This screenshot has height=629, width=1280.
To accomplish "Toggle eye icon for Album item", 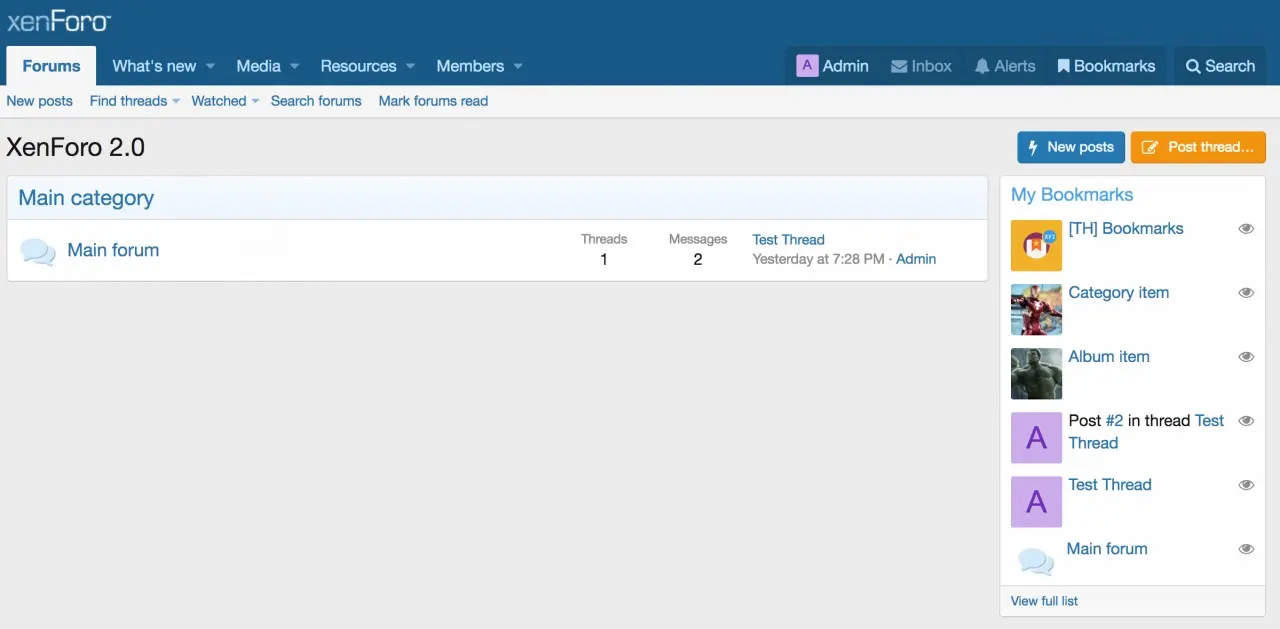I will point(1246,357).
